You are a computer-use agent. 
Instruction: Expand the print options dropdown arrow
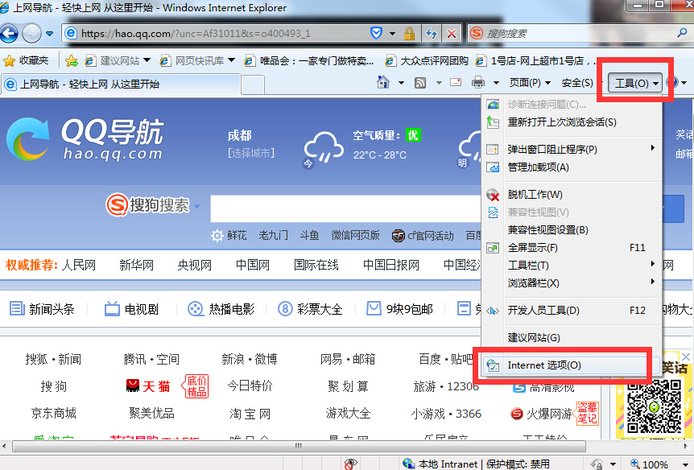[x=496, y=83]
